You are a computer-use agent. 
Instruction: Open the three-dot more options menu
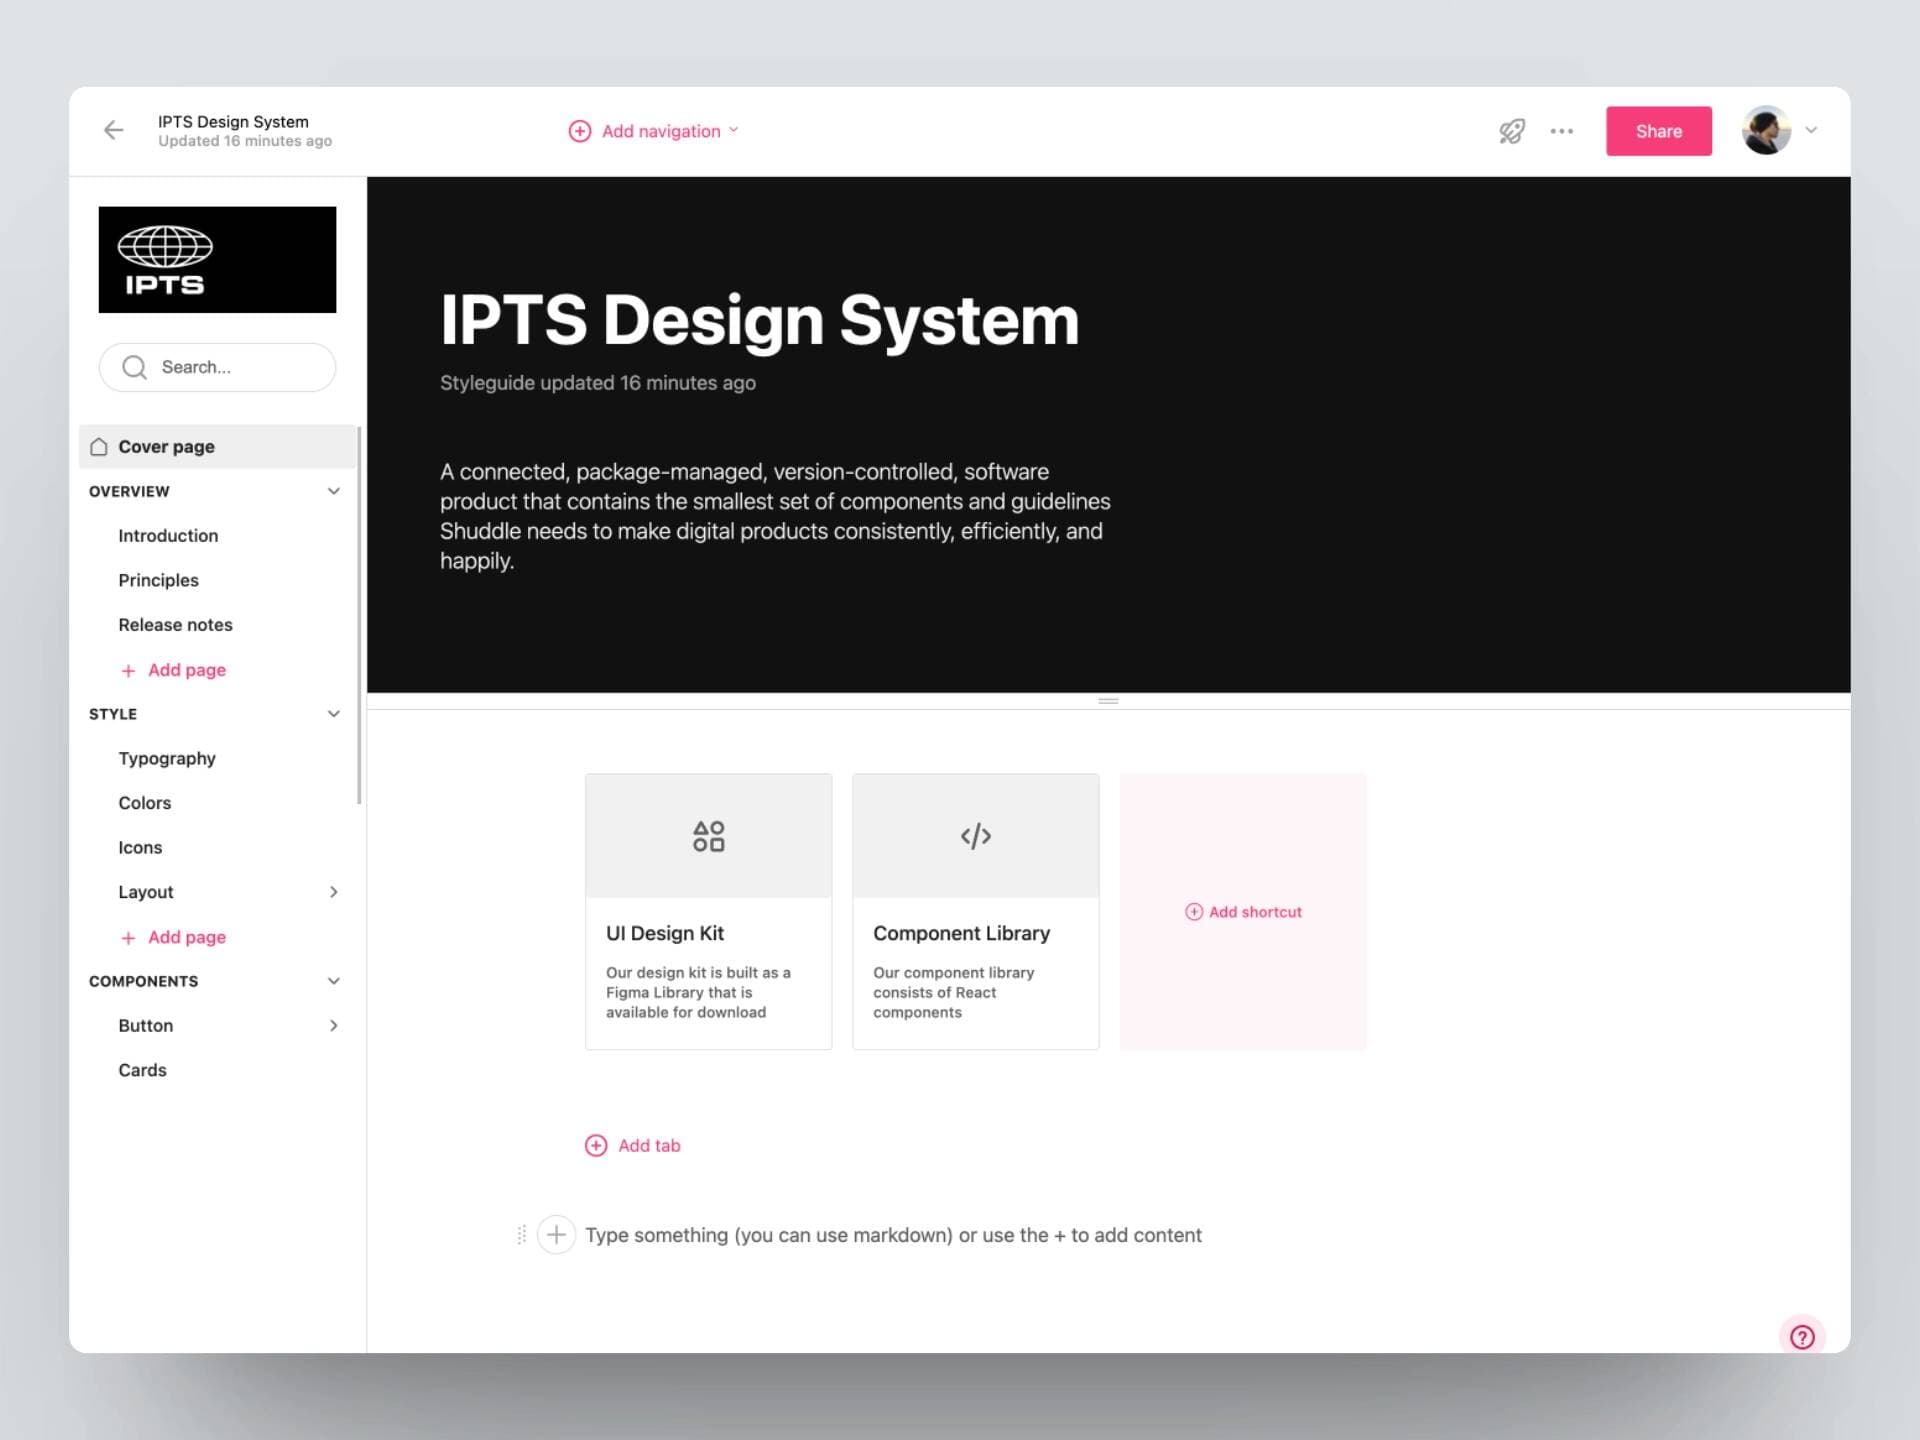click(x=1562, y=131)
